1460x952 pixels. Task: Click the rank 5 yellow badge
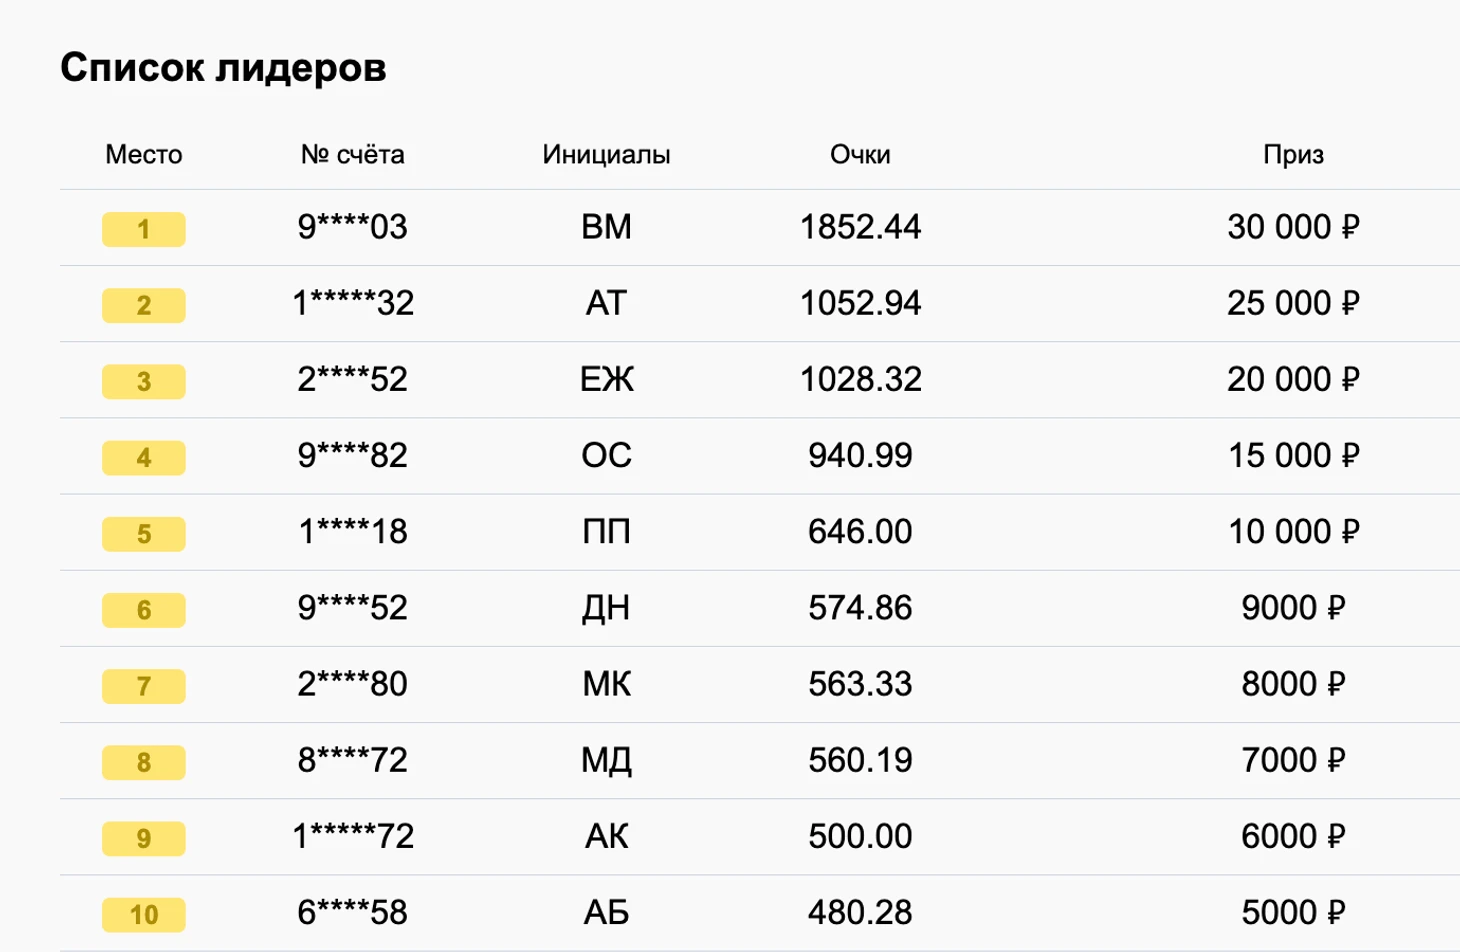[x=143, y=533]
